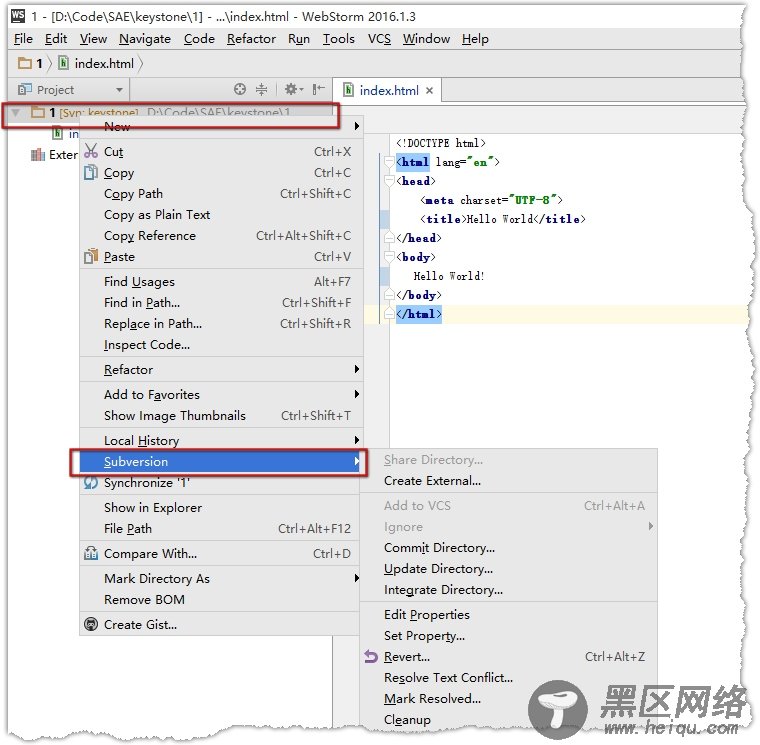Click the Create Gist GitHub icon
The height and width of the screenshot is (745, 760).
click(x=91, y=624)
